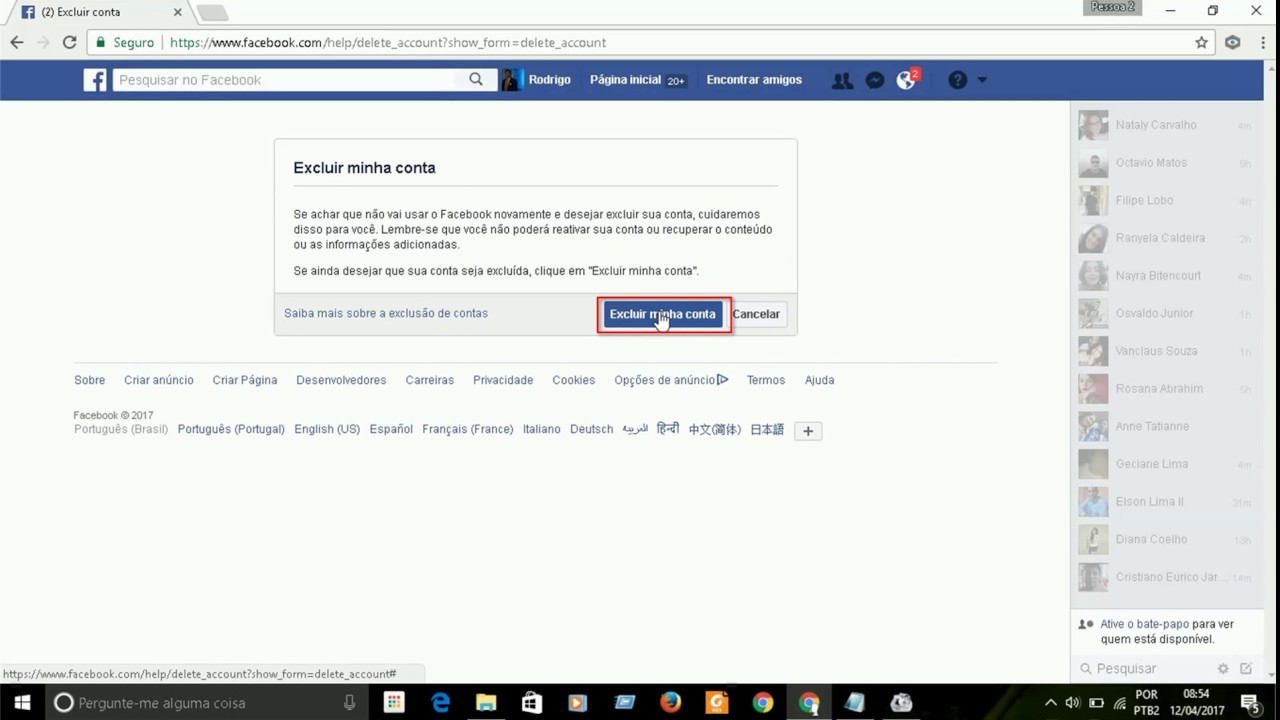Screen dimensions: 1280x720
Task: Click the new message compose icon in chat
Action: [1246, 668]
